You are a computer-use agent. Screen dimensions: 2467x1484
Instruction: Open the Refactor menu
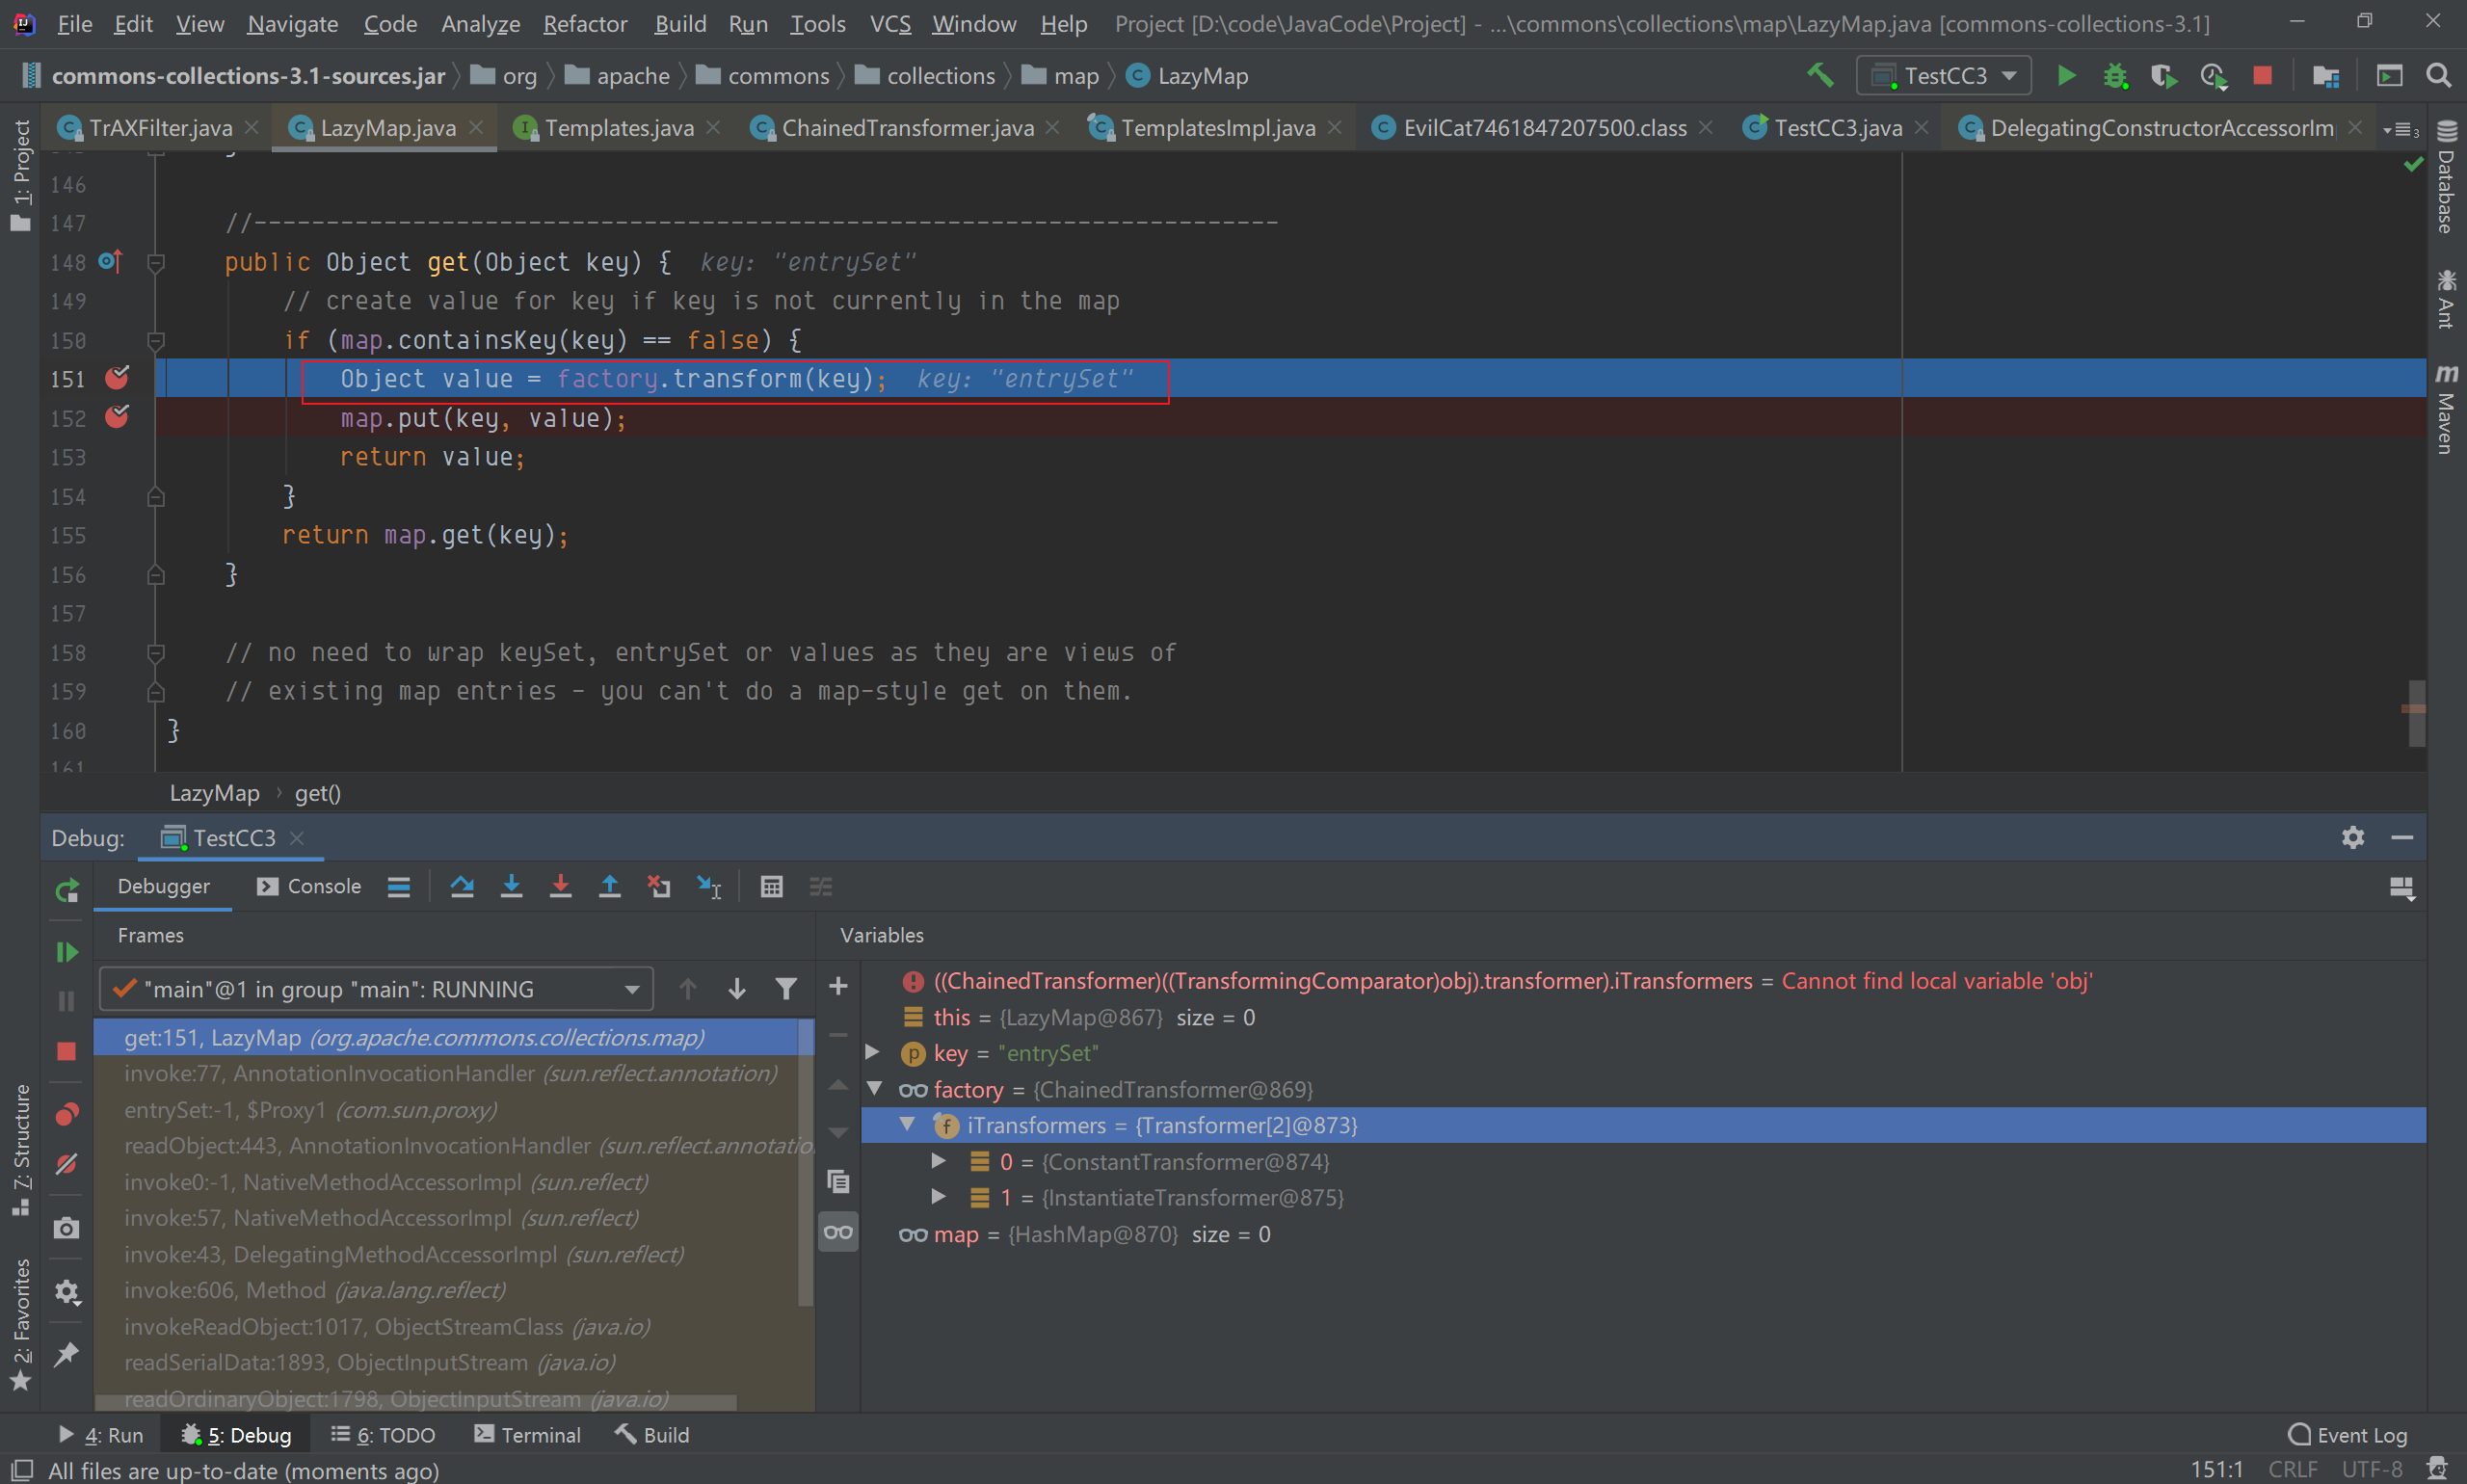[x=585, y=23]
